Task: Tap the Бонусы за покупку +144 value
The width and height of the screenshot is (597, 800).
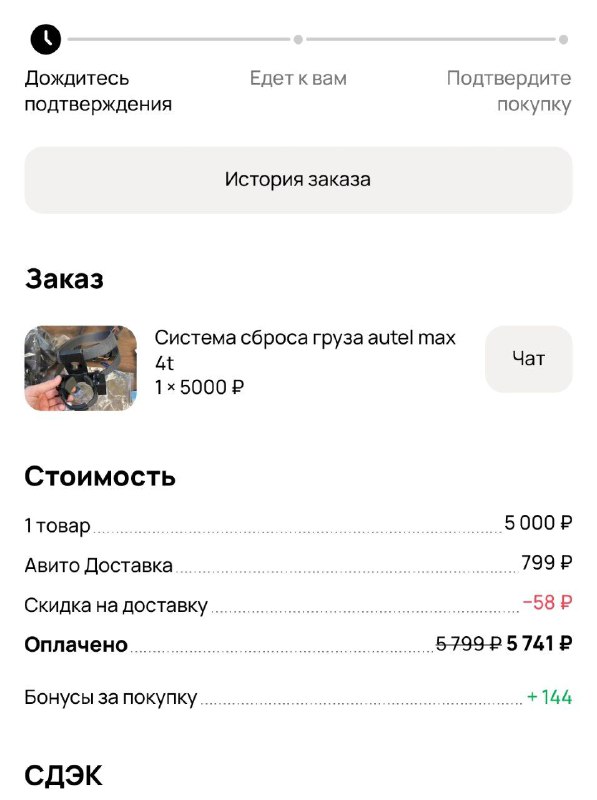Action: pos(549,697)
